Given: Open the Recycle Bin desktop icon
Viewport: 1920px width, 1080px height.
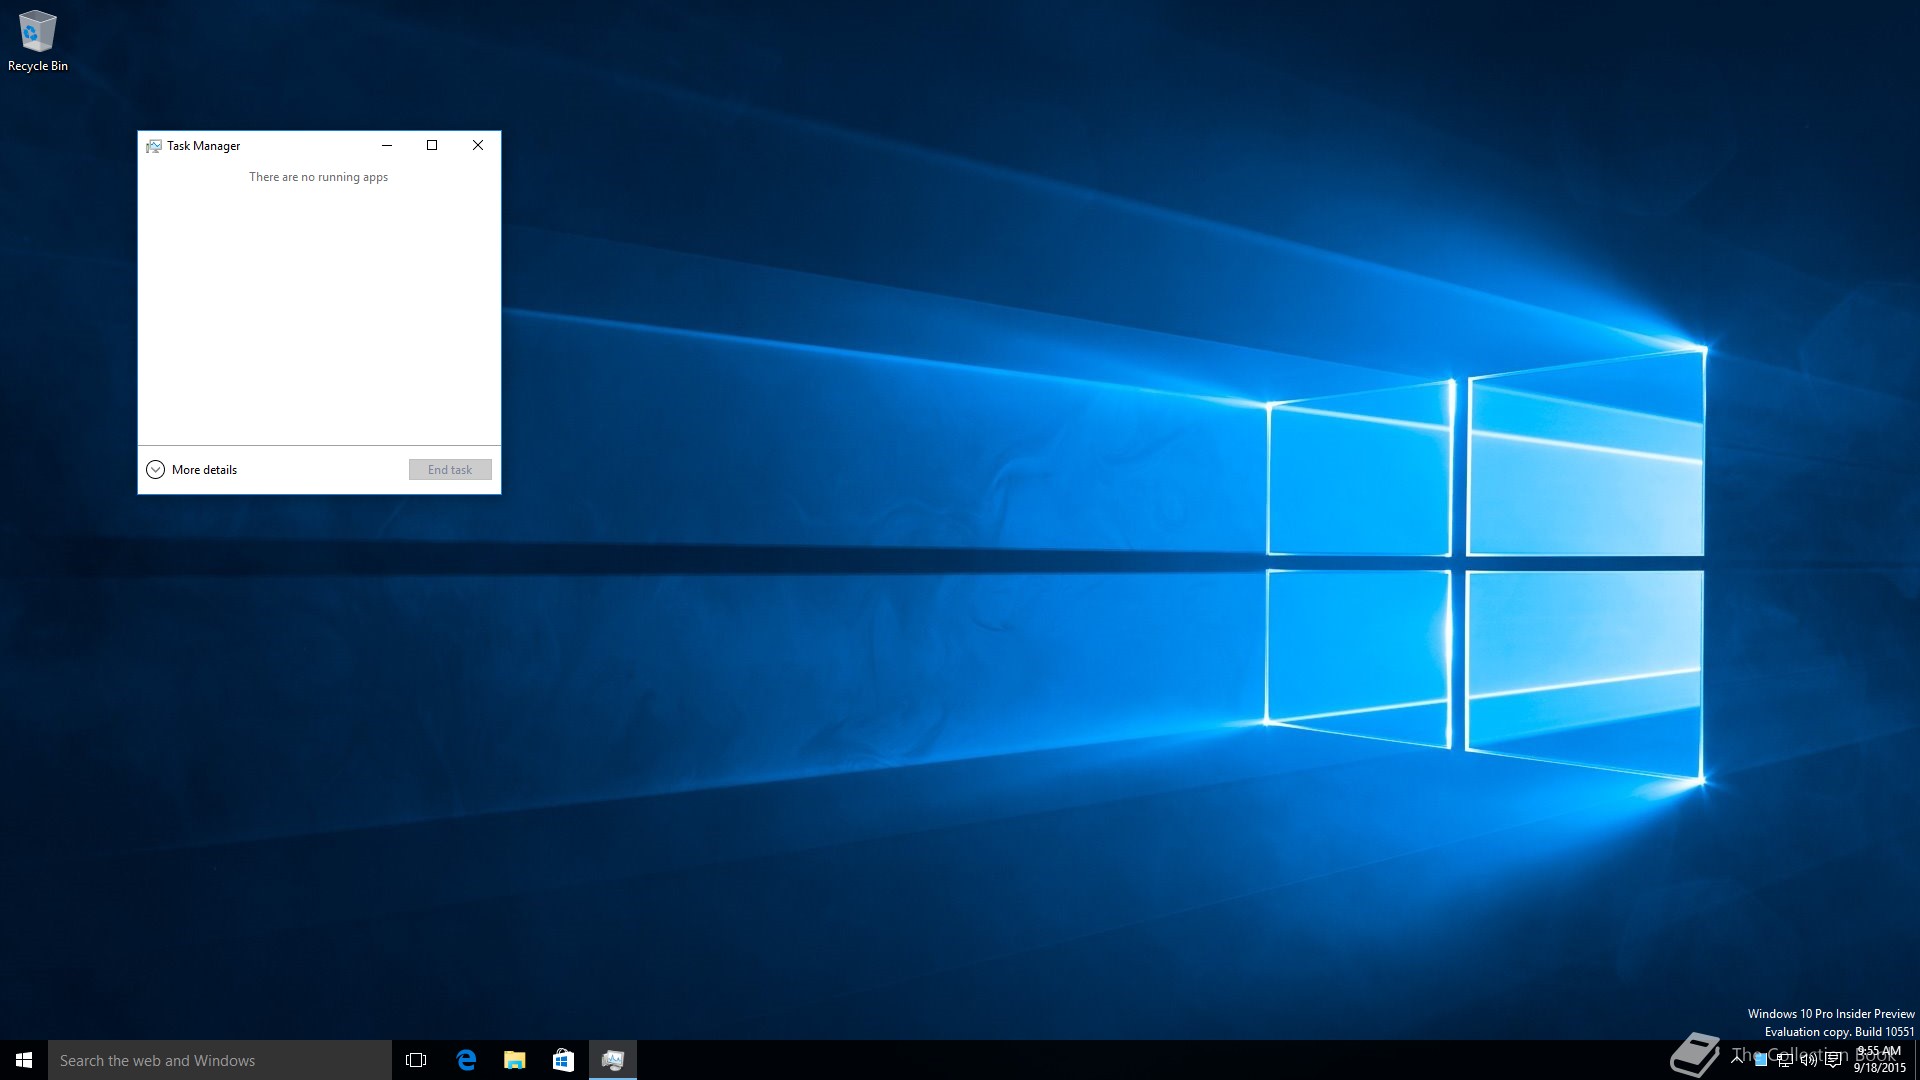Looking at the screenshot, I should point(37,41).
